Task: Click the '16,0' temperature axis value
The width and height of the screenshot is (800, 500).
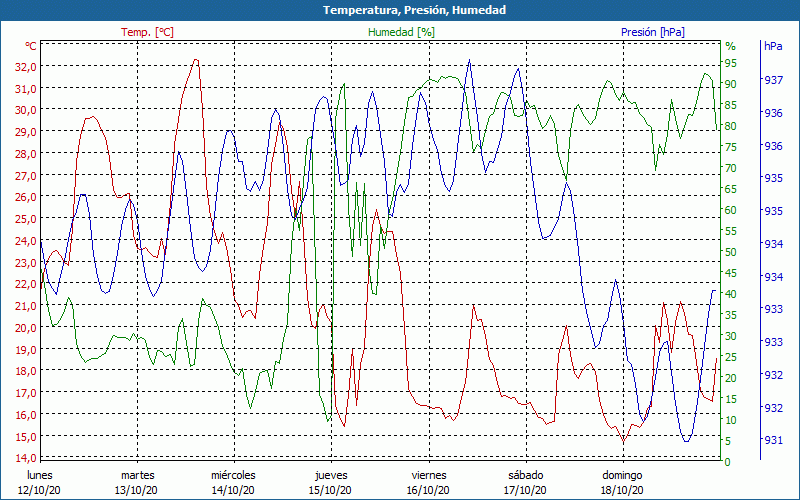Action: pyautogui.click(x=27, y=415)
